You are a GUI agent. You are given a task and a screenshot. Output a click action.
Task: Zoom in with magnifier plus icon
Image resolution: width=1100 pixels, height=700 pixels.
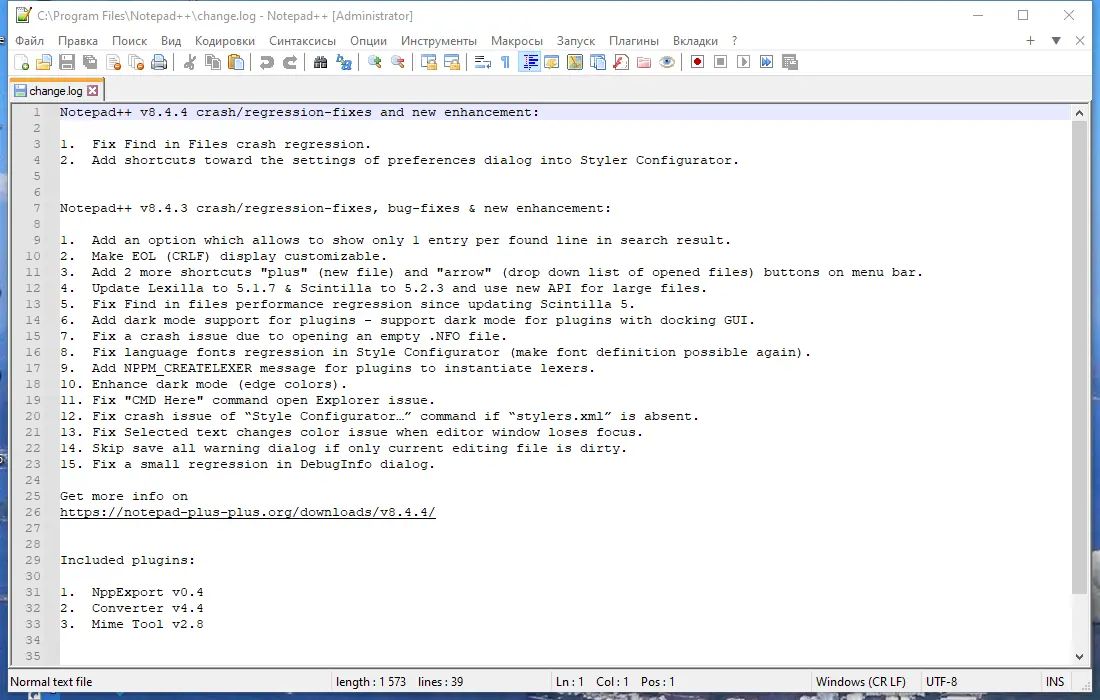375,62
